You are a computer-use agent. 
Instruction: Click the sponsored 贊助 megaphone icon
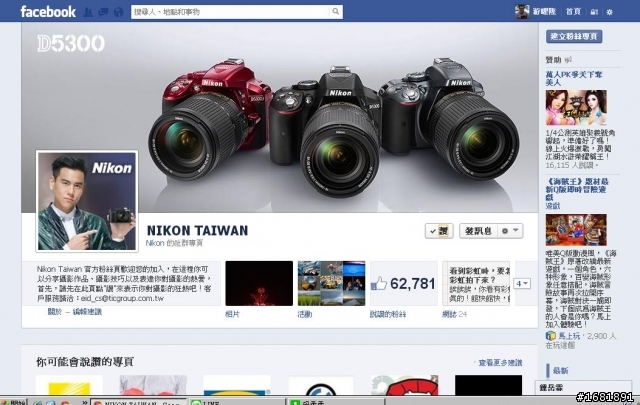[x=568, y=60]
